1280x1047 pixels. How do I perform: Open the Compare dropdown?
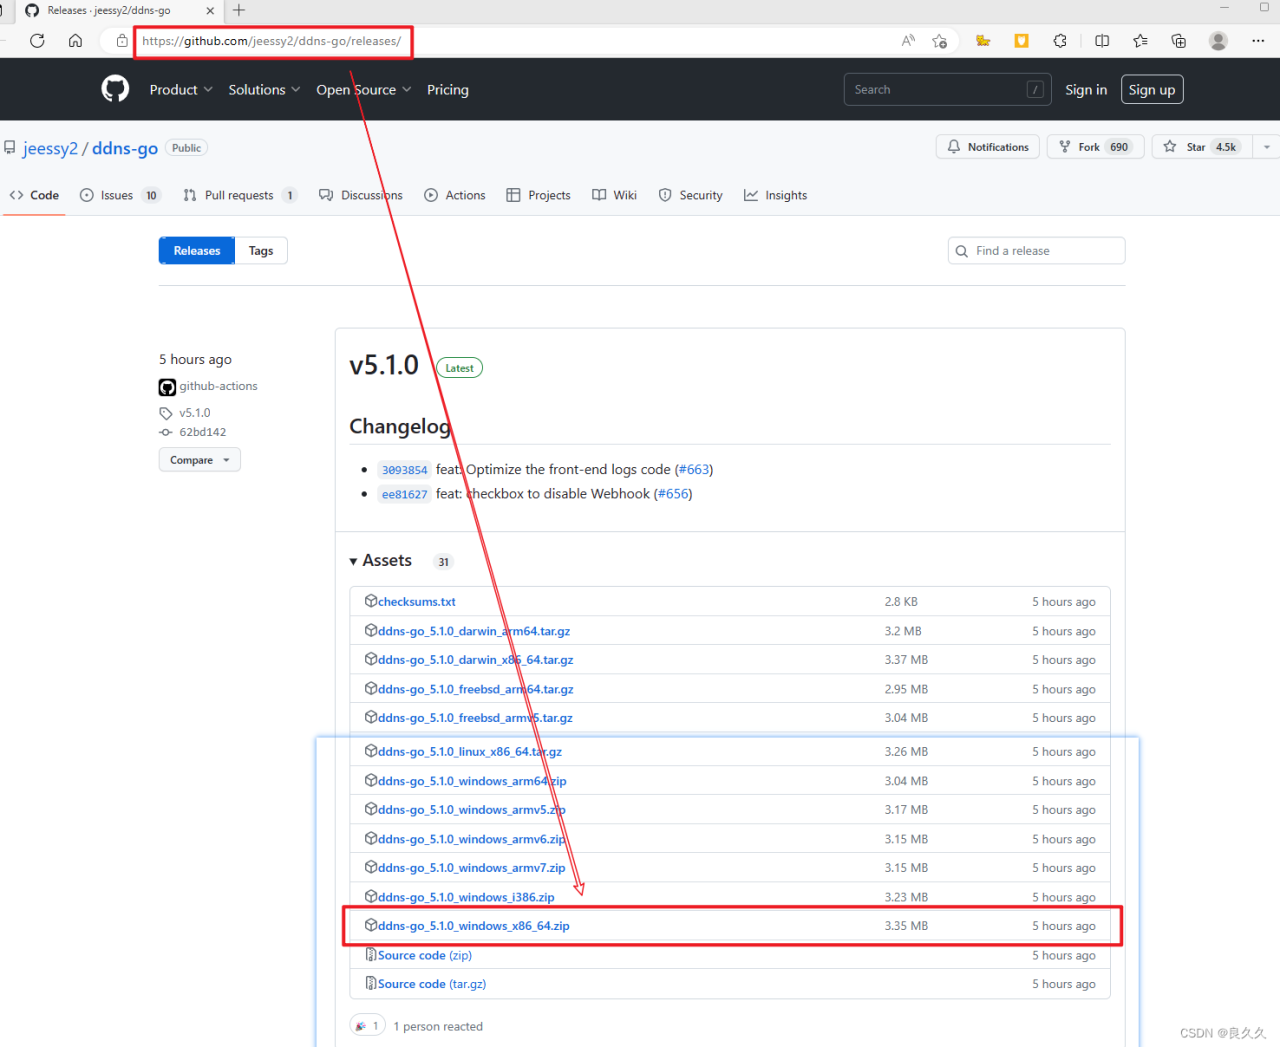[199, 459]
